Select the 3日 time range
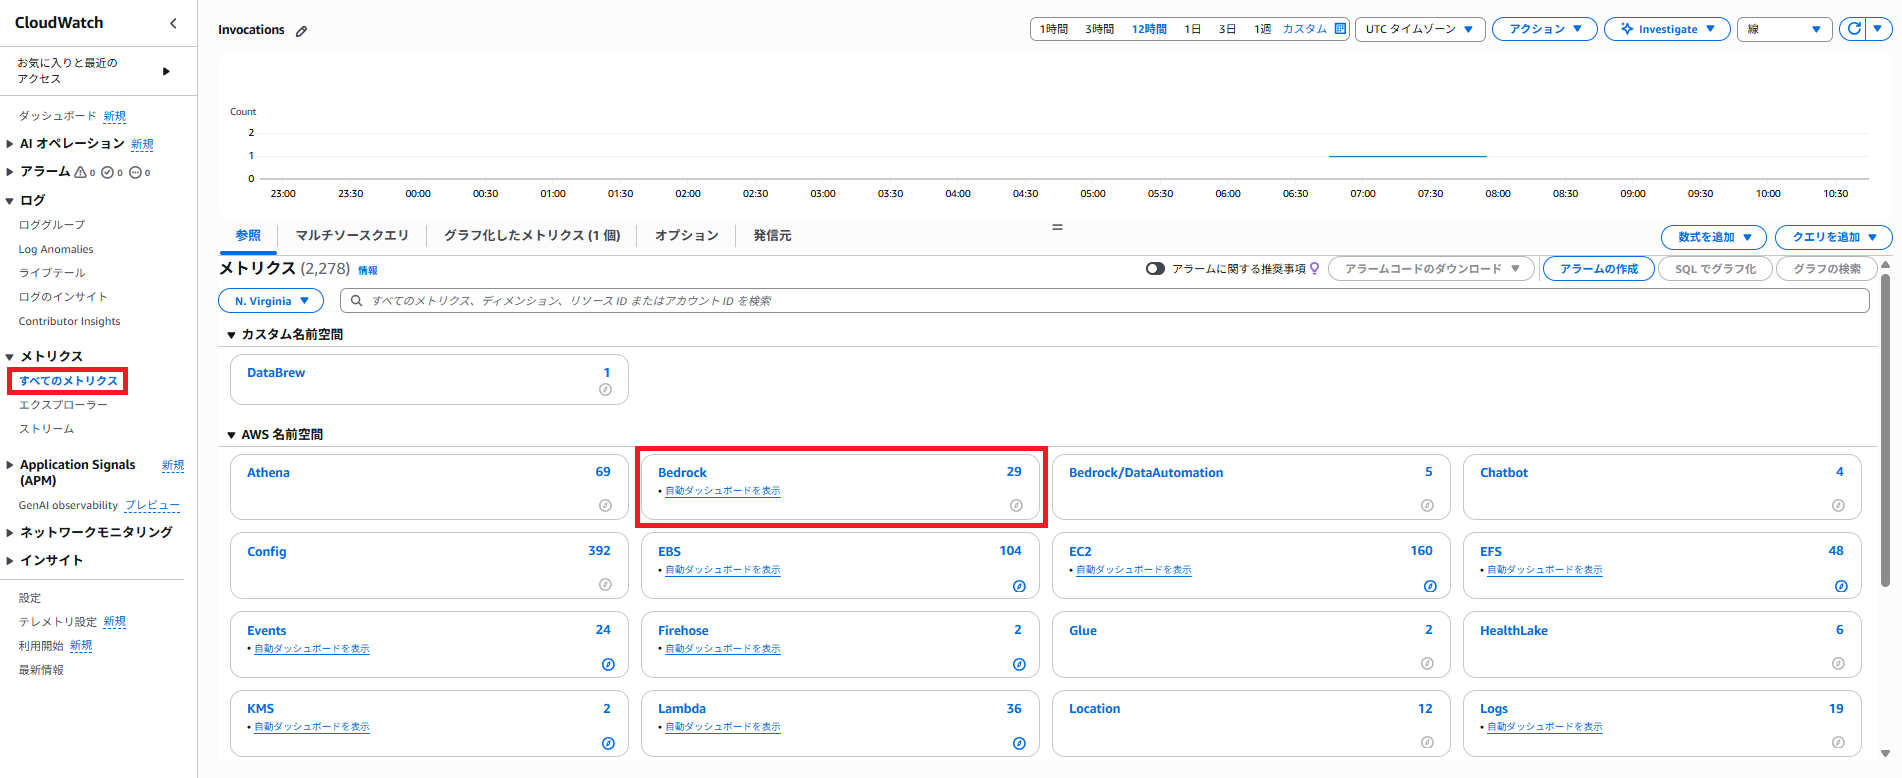This screenshot has width=1902, height=778. pyautogui.click(x=1227, y=29)
